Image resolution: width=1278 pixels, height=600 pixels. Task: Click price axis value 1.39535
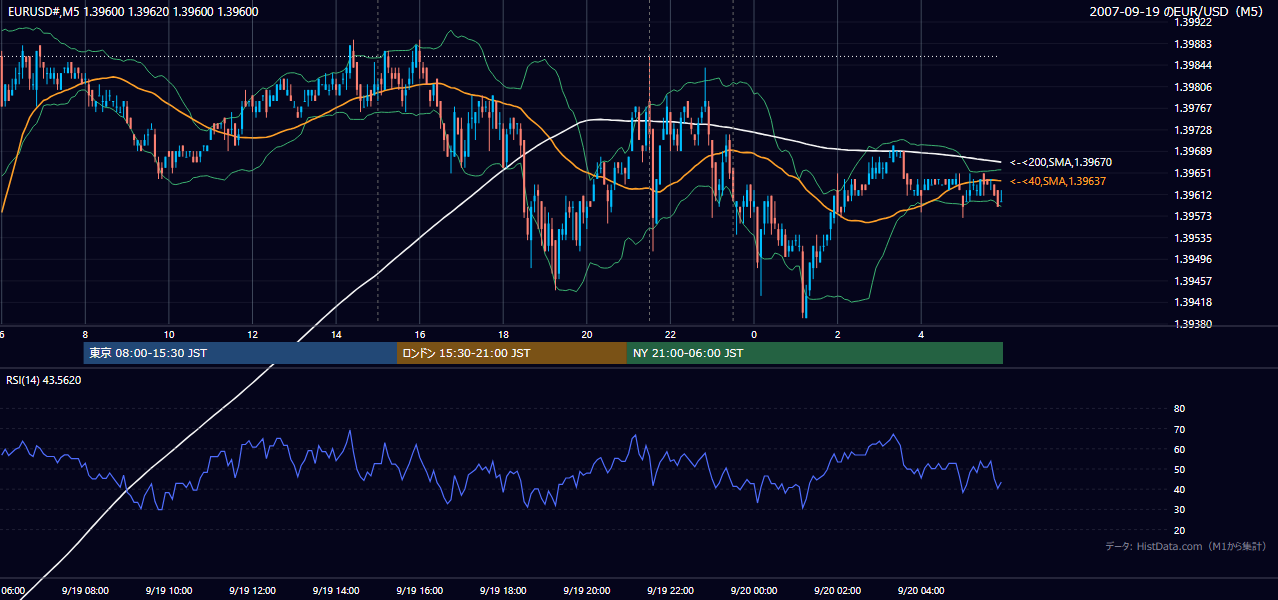point(1191,238)
